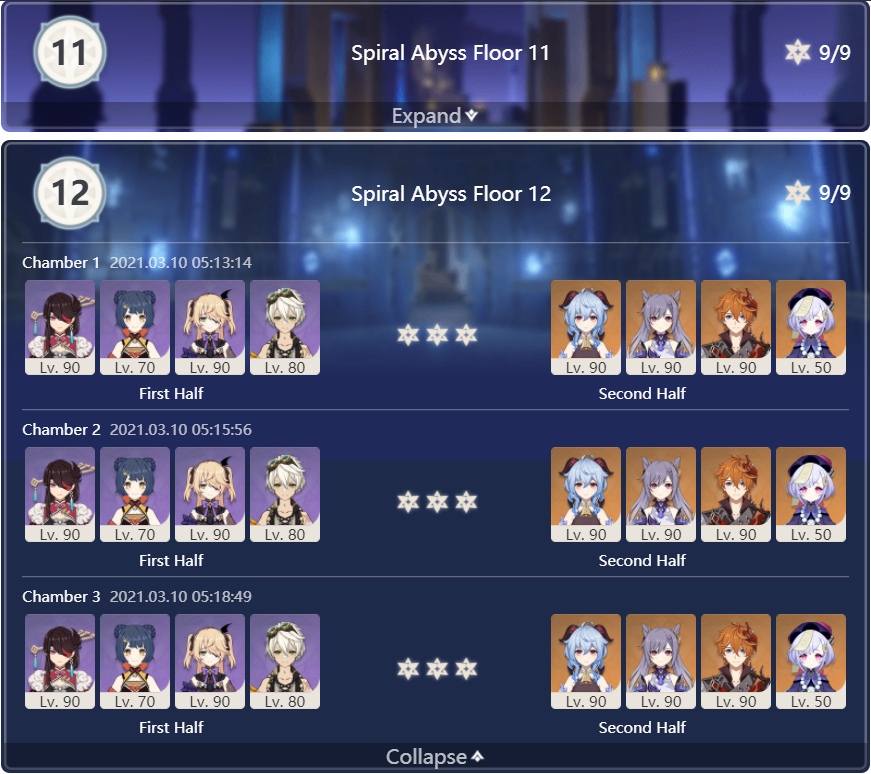Click the Floor 12 star count 9/9
The height and width of the screenshot is (774, 871).
[x=818, y=193]
